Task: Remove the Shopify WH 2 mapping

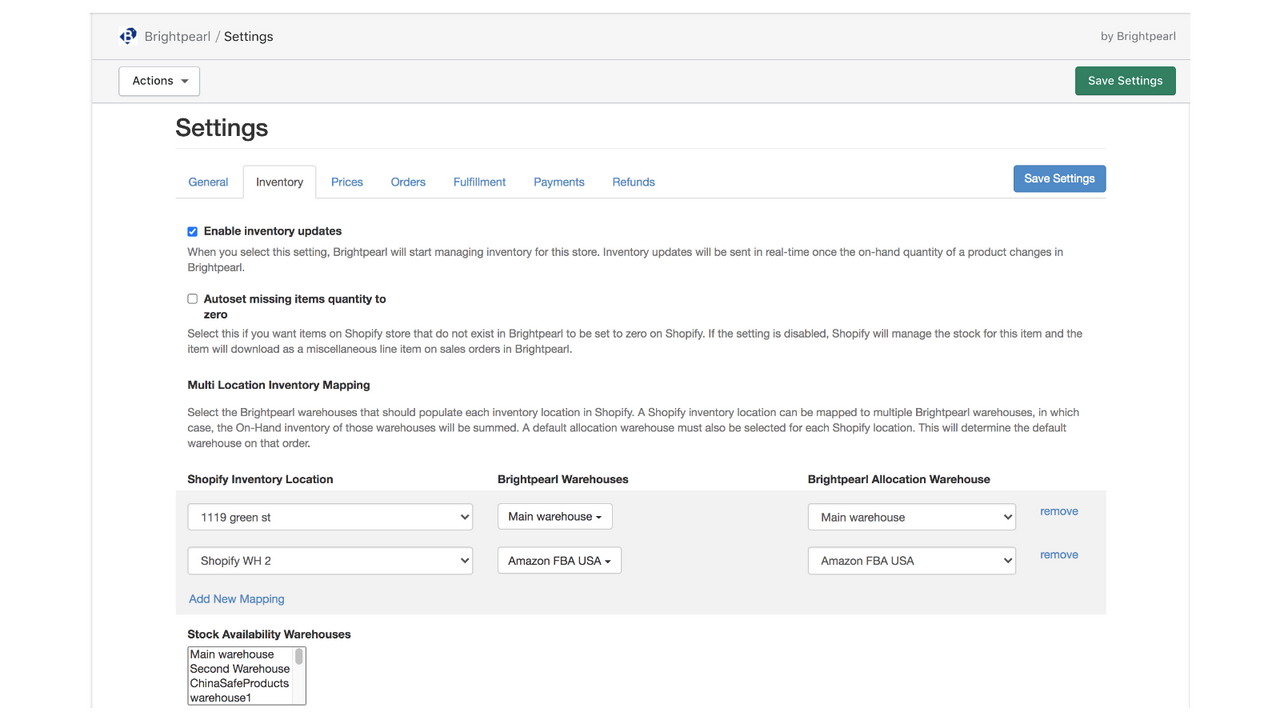Action: [1058, 554]
